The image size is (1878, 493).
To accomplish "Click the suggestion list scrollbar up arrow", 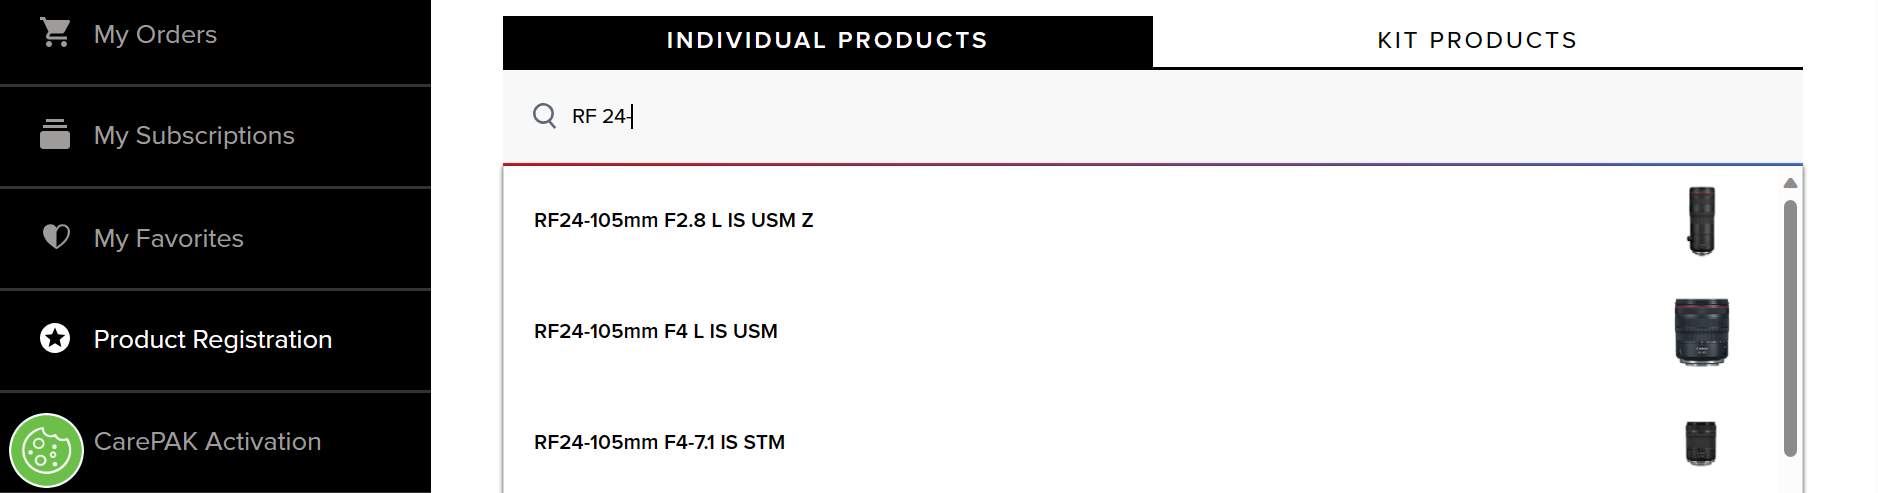I will click(x=1790, y=183).
